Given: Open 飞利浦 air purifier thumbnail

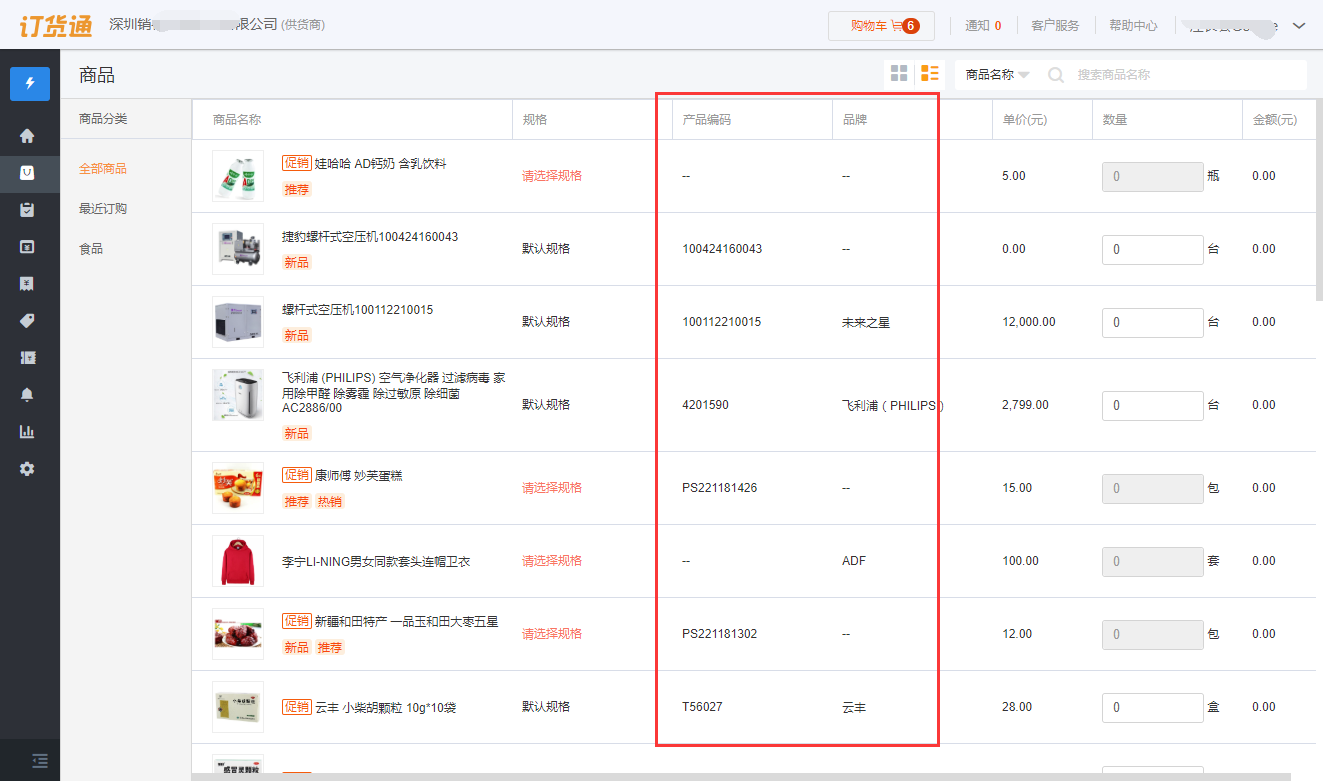Looking at the screenshot, I should pyautogui.click(x=238, y=395).
